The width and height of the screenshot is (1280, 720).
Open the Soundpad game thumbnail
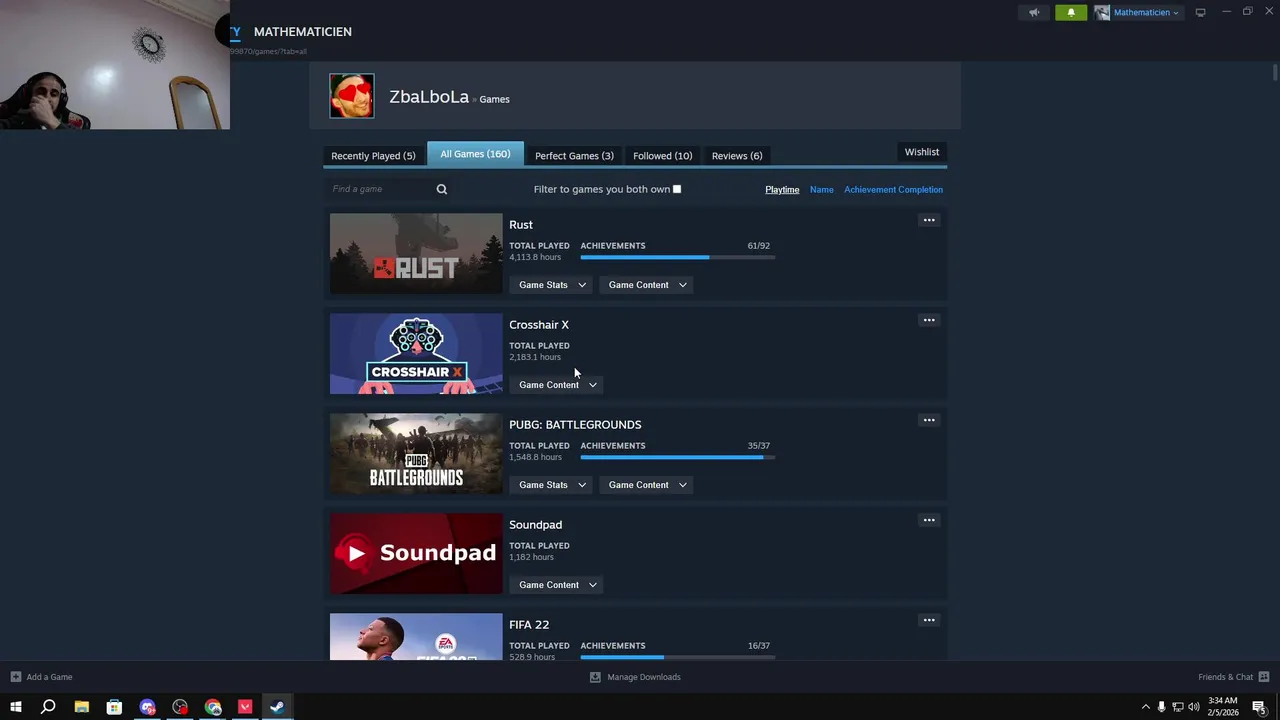[x=416, y=553]
